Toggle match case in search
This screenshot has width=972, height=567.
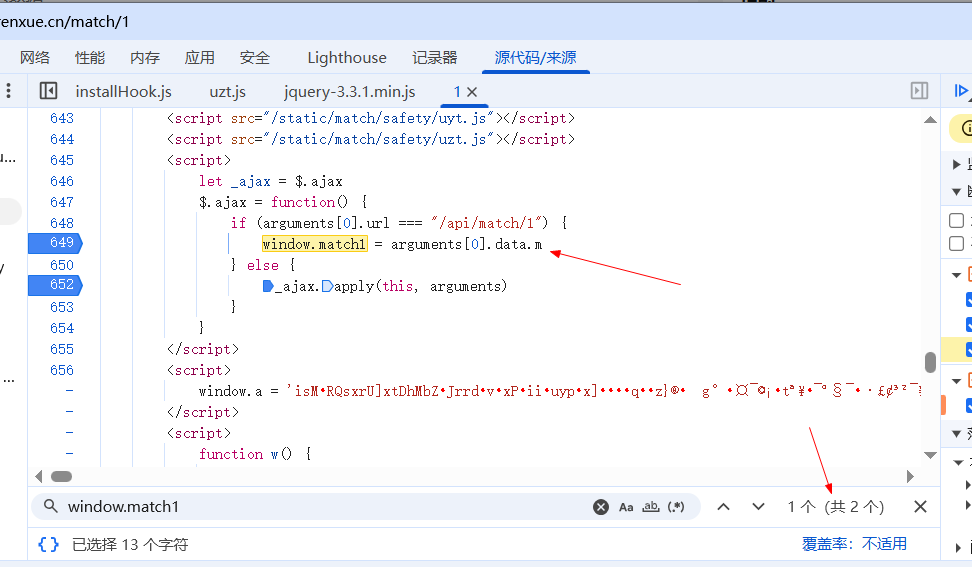coord(626,507)
